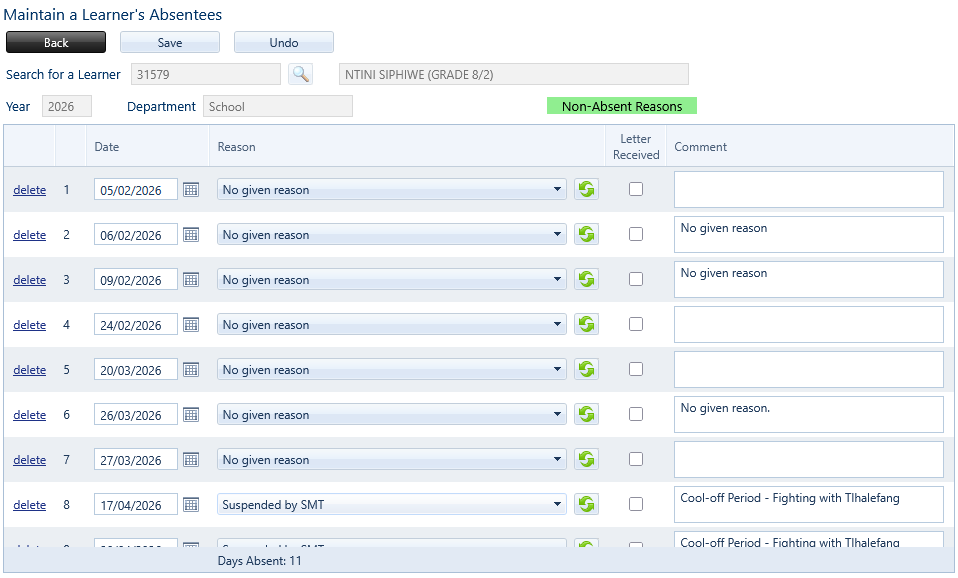Click the learner name field NTINI SIPHIWE
This screenshot has height=578, width=958.
pos(514,75)
